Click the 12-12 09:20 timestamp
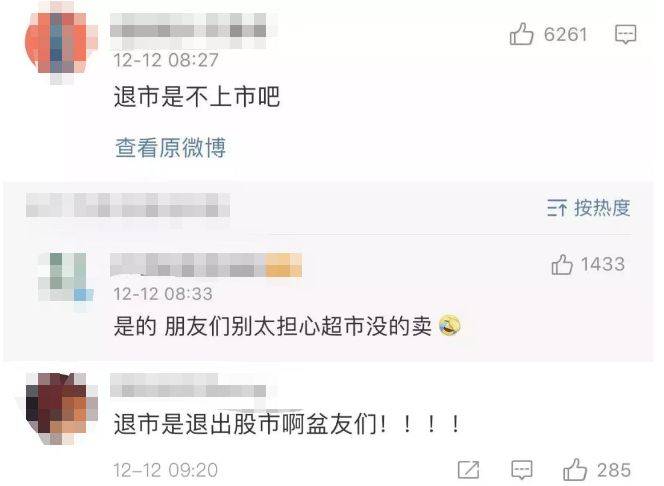664x486 pixels. click(x=166, y=470)
